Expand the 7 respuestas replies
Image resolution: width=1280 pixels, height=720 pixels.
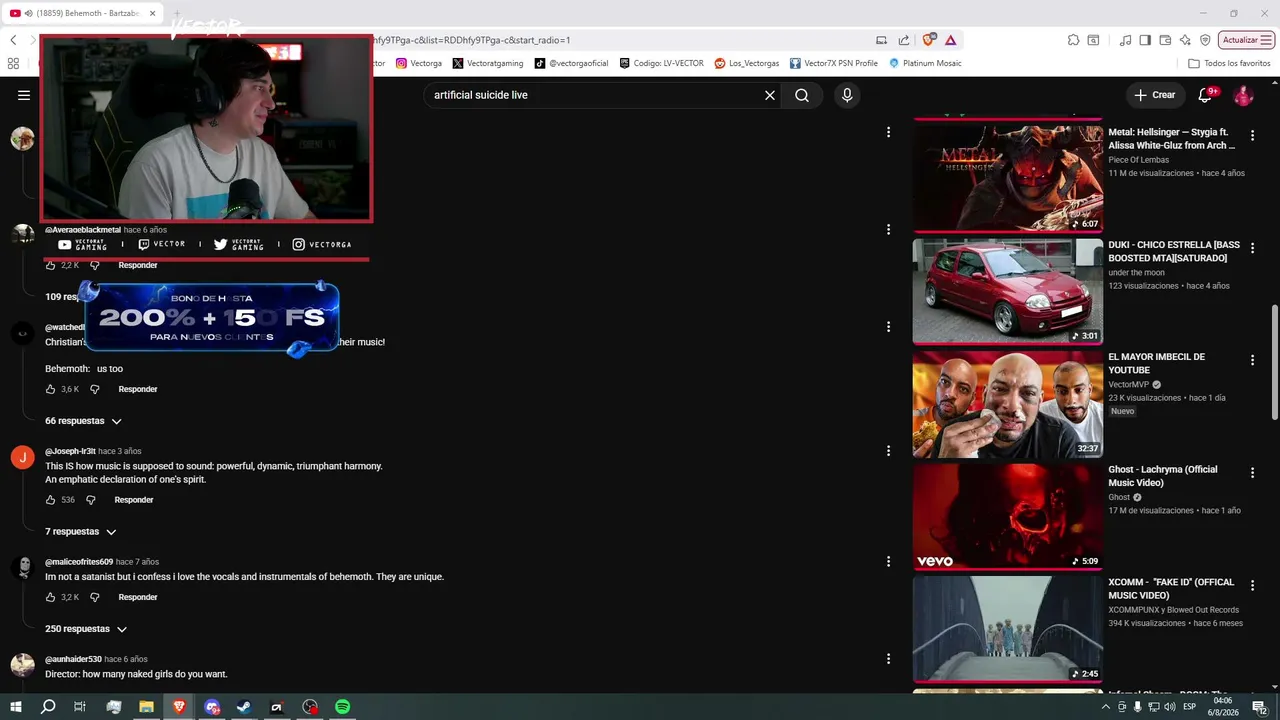click(81, 531)
